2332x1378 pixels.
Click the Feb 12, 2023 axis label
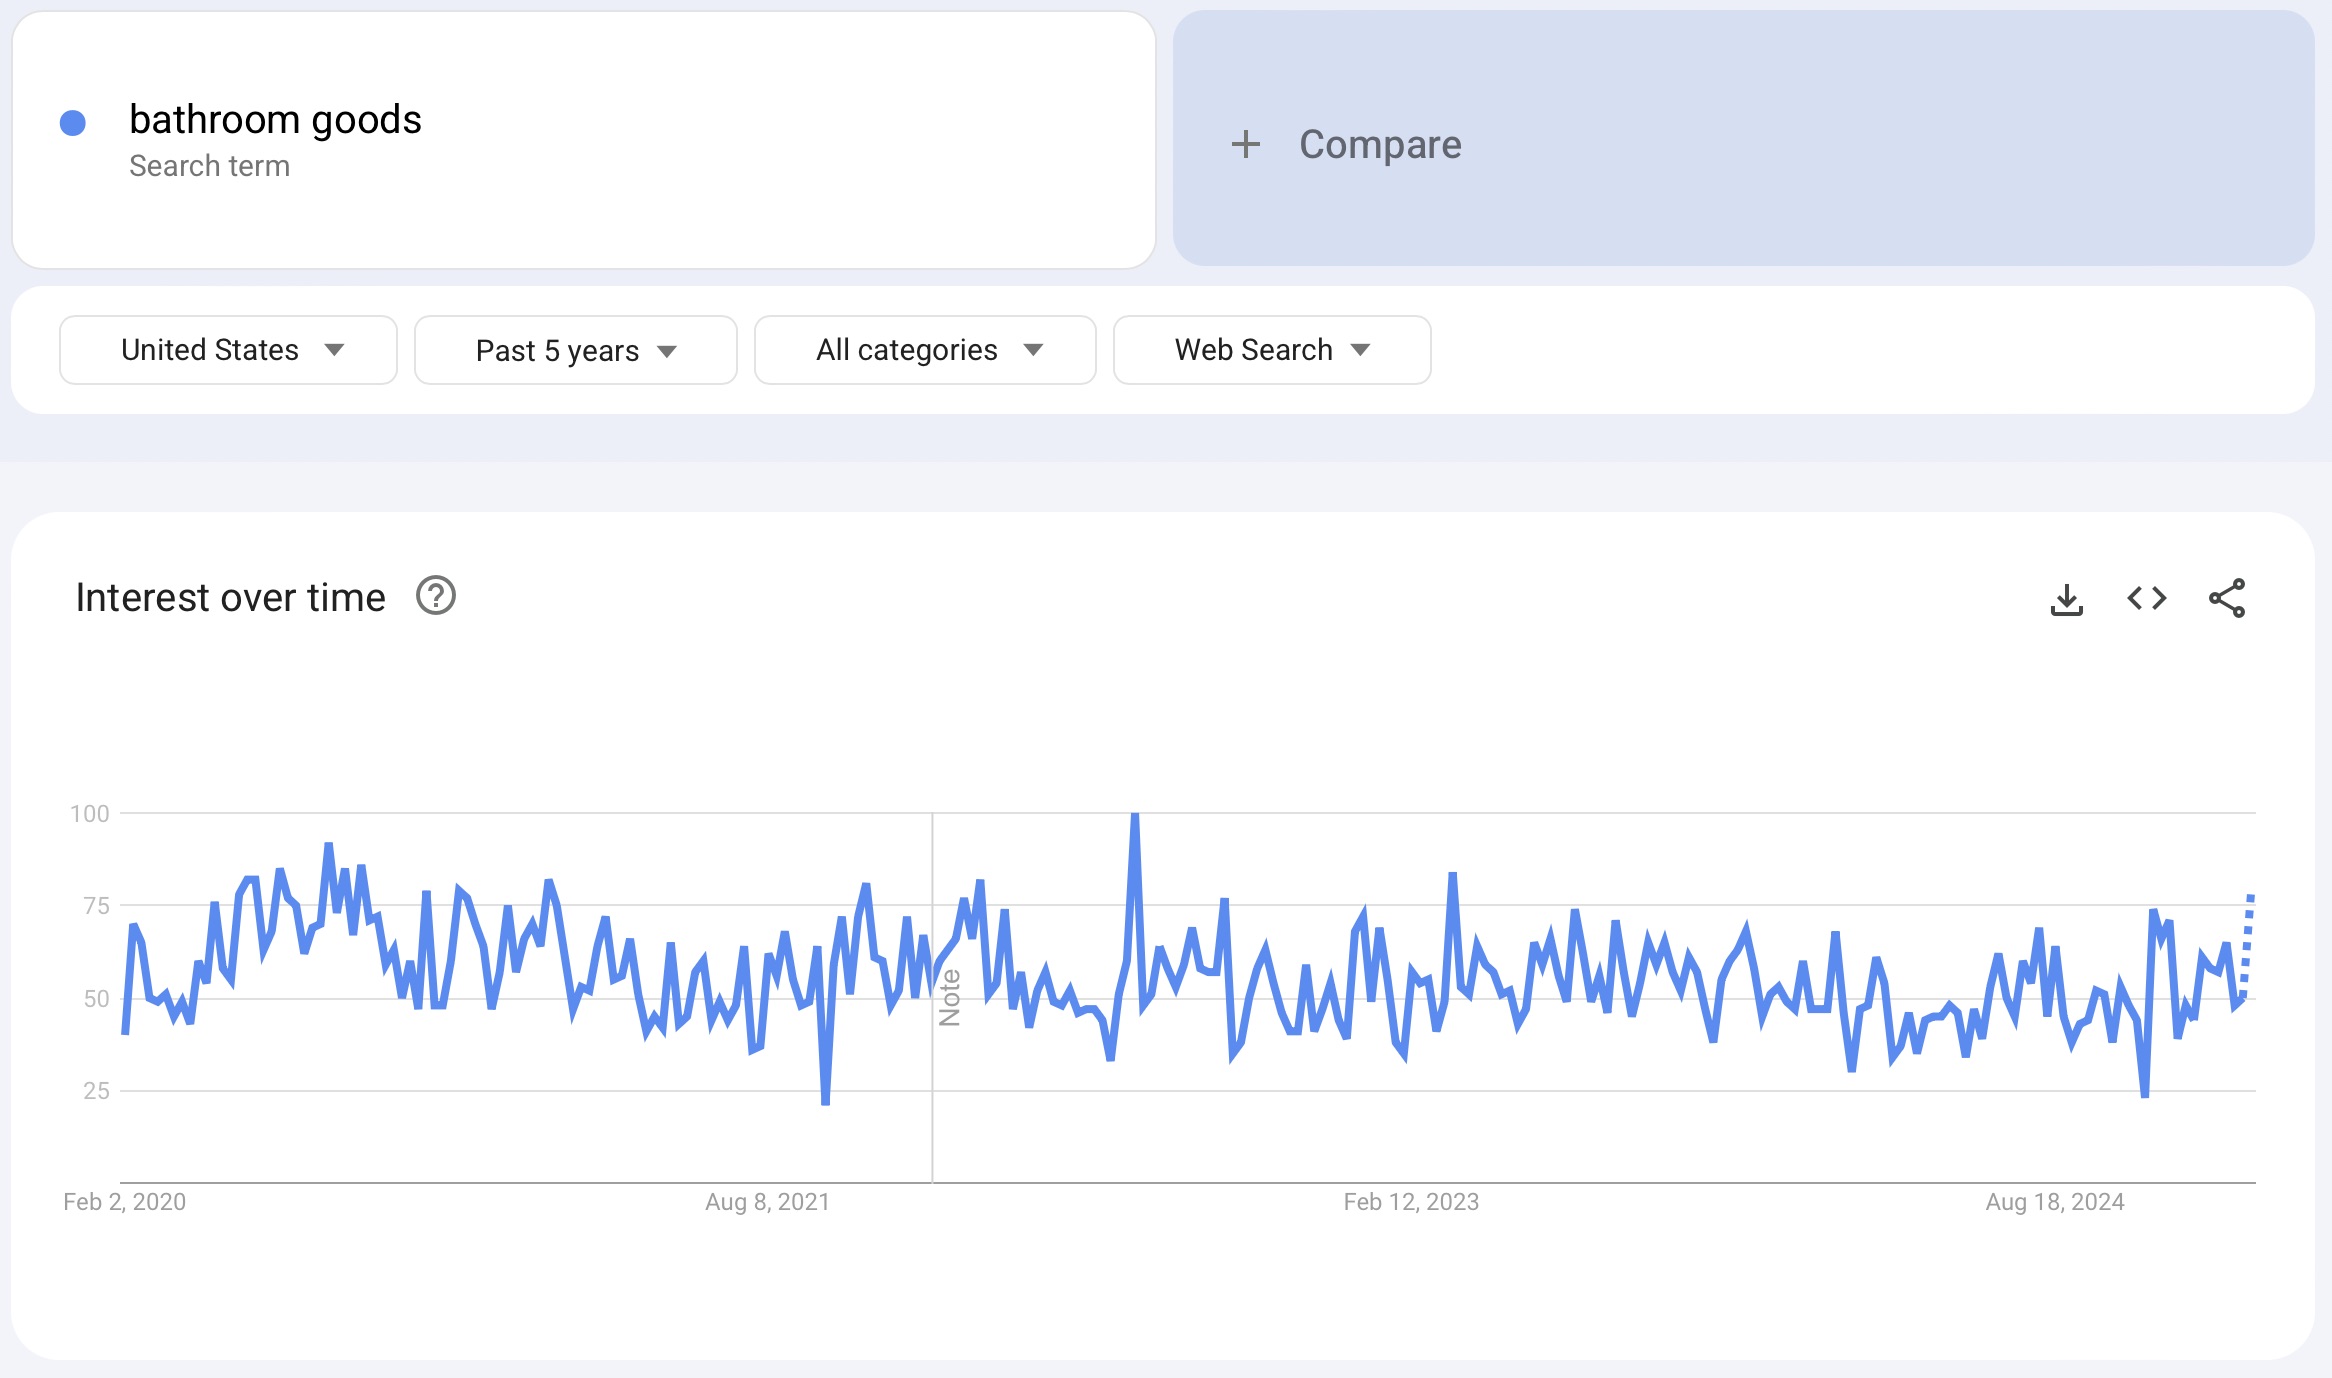1410,1202
